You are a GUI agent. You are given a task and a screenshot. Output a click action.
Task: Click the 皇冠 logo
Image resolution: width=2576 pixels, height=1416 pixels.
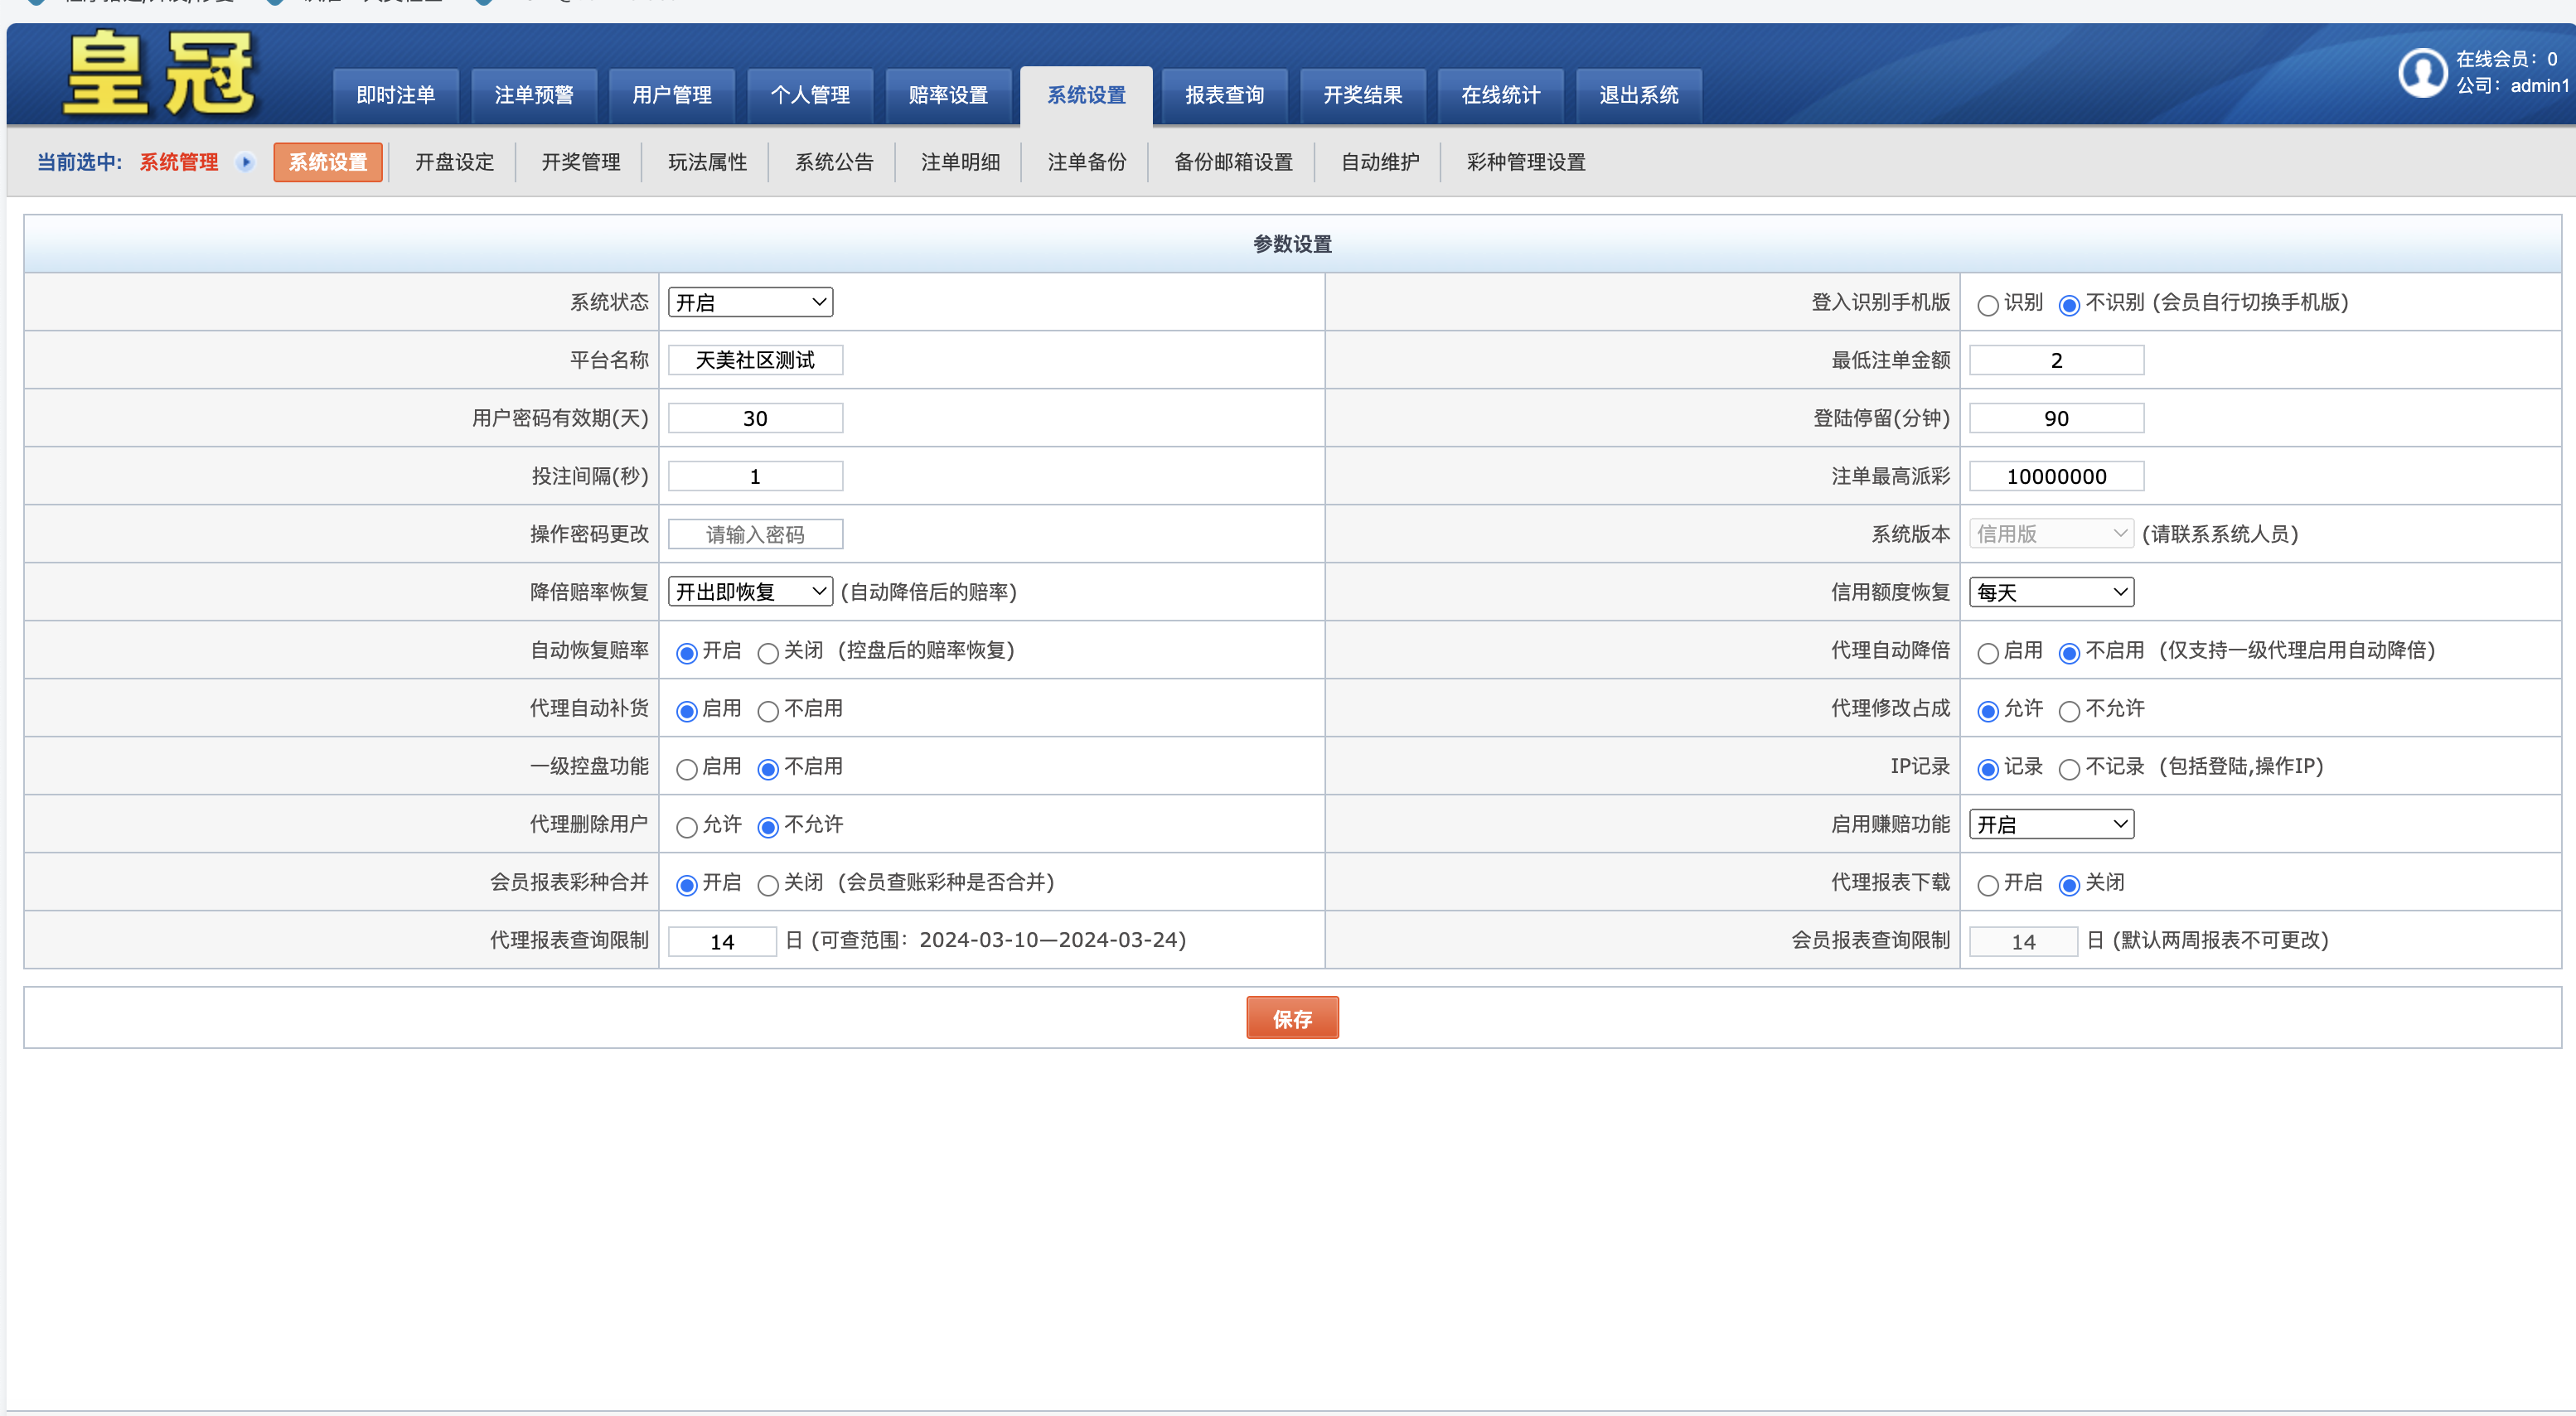pos(160,74)
